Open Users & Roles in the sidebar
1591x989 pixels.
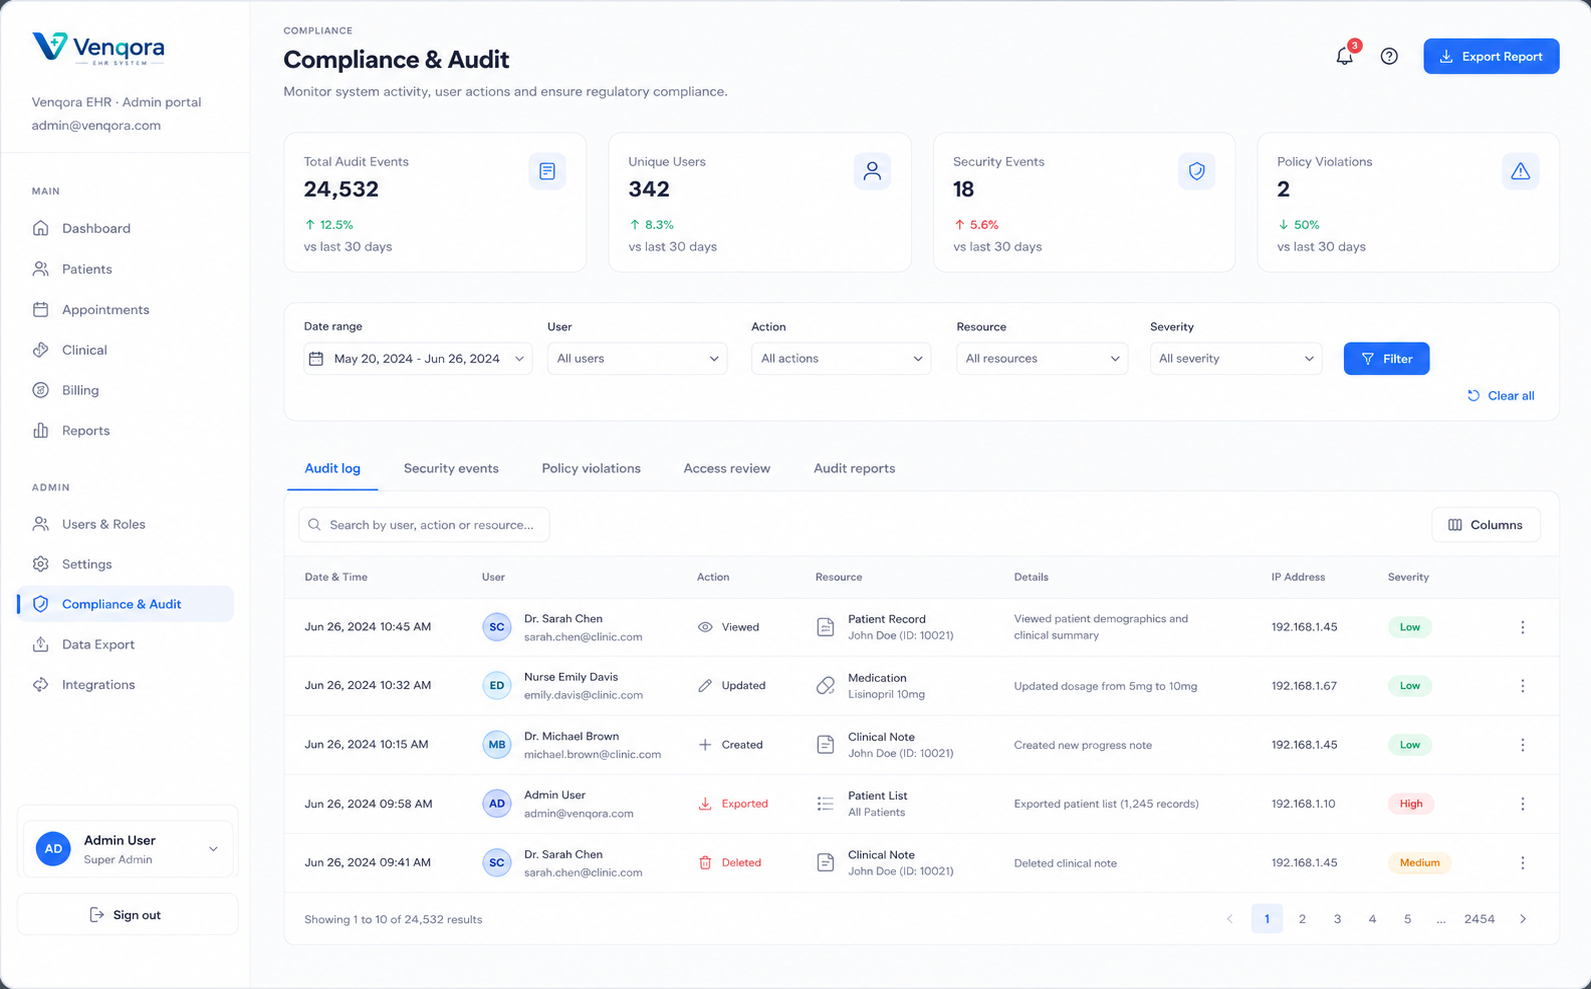click(x=126, y=524)
